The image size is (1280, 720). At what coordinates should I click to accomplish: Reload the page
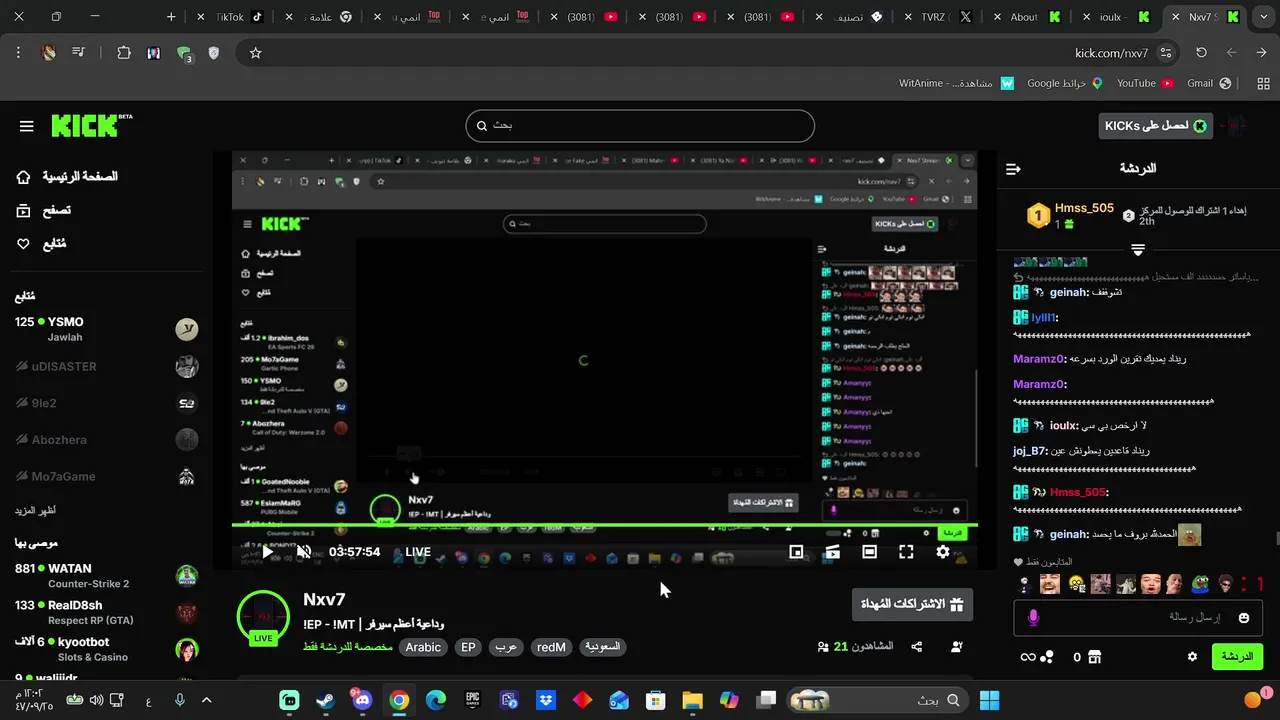[1201, 53]
